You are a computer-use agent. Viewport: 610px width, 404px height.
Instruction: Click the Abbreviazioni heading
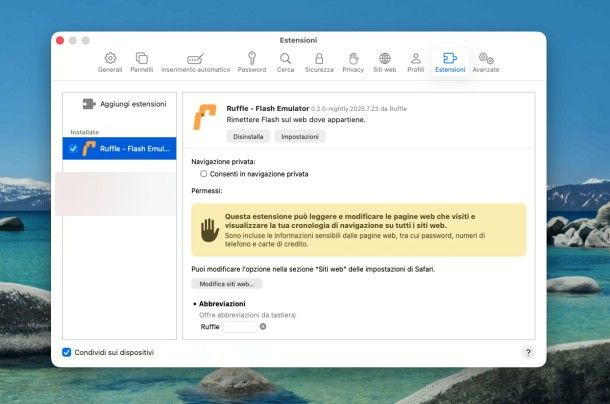click(222, 304)
